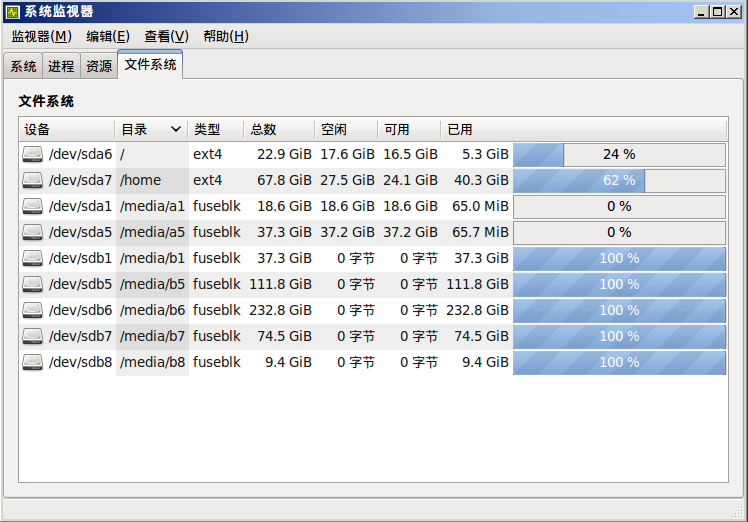
Task: Sort by the 空闲 column header
Action: [x=346, y=129]
